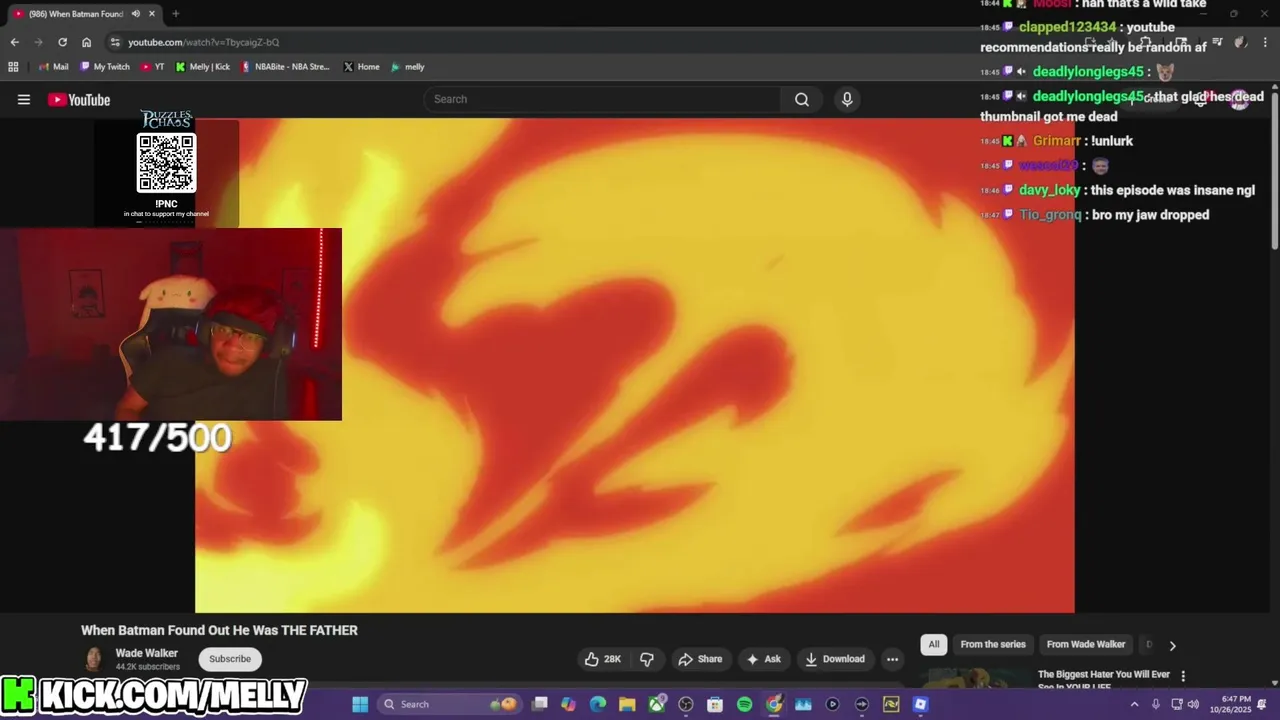Show hidden system tray icons chevron

[x=1134, y=704]
